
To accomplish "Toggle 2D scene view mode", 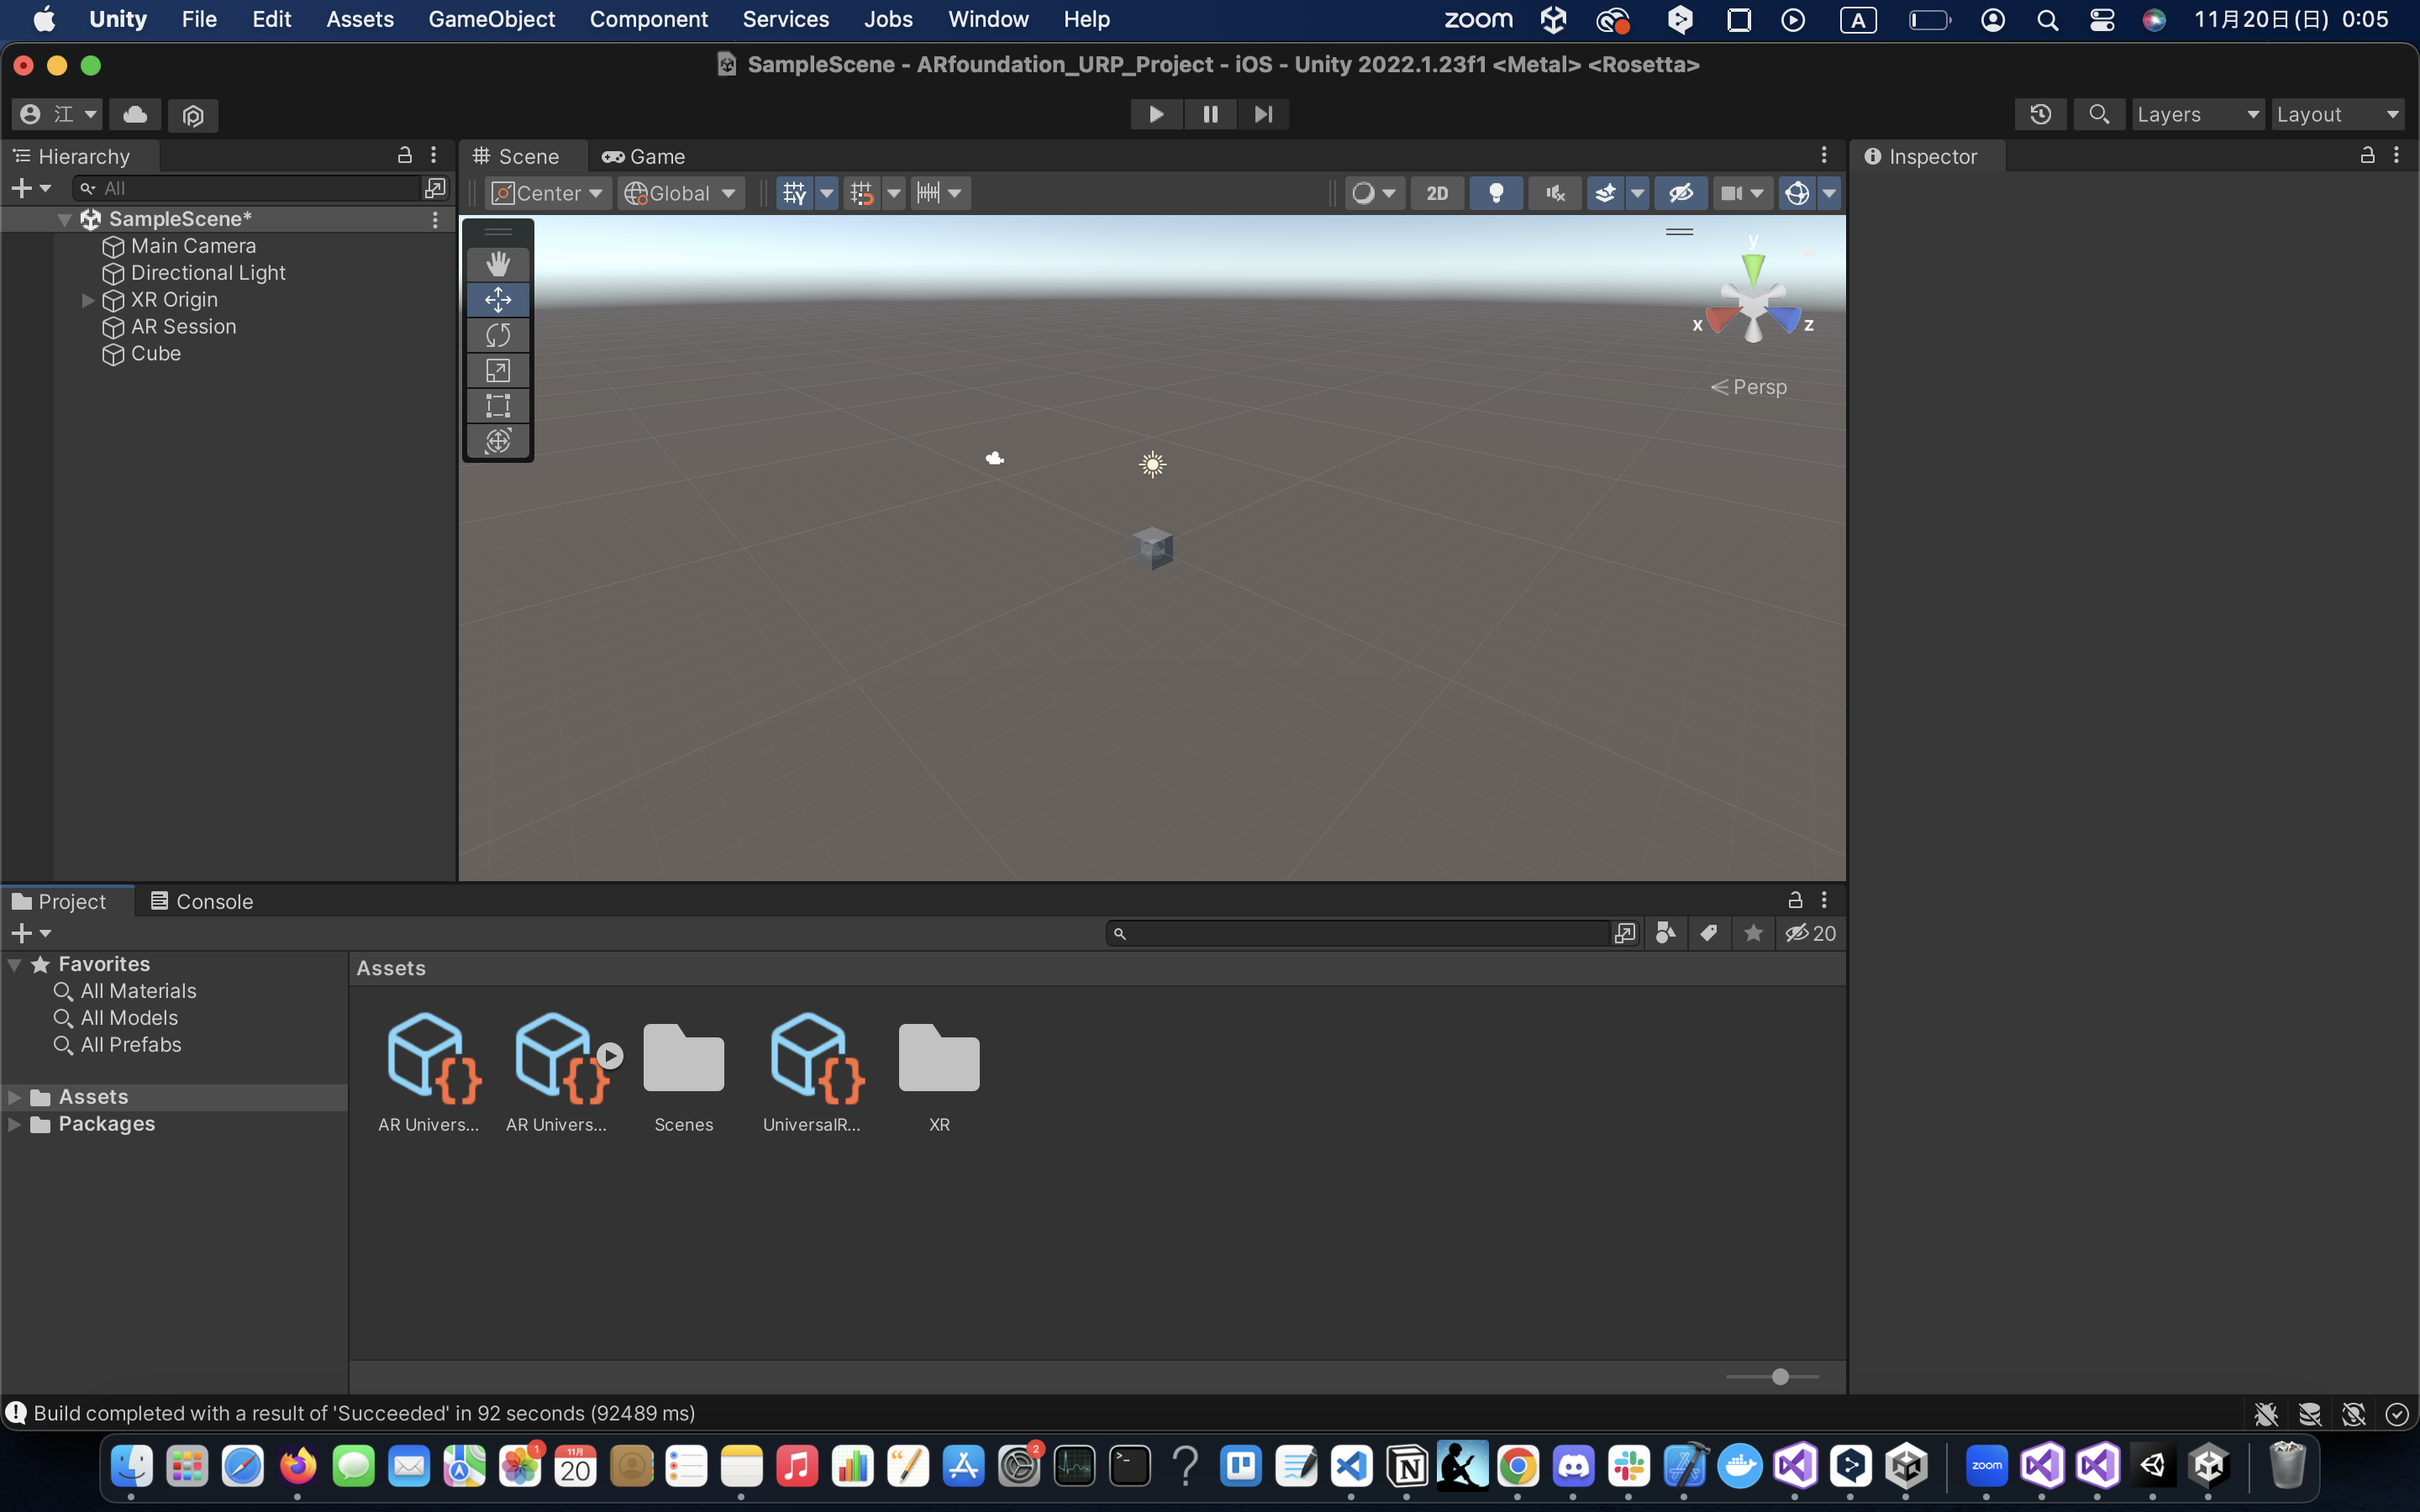I will click(x=1437, y=193).
